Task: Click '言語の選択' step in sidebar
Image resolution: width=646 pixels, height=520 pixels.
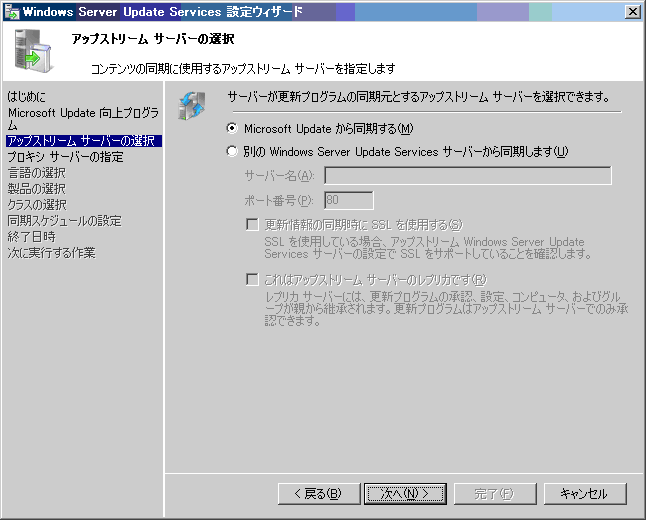Action: click(x=37, y=173)
